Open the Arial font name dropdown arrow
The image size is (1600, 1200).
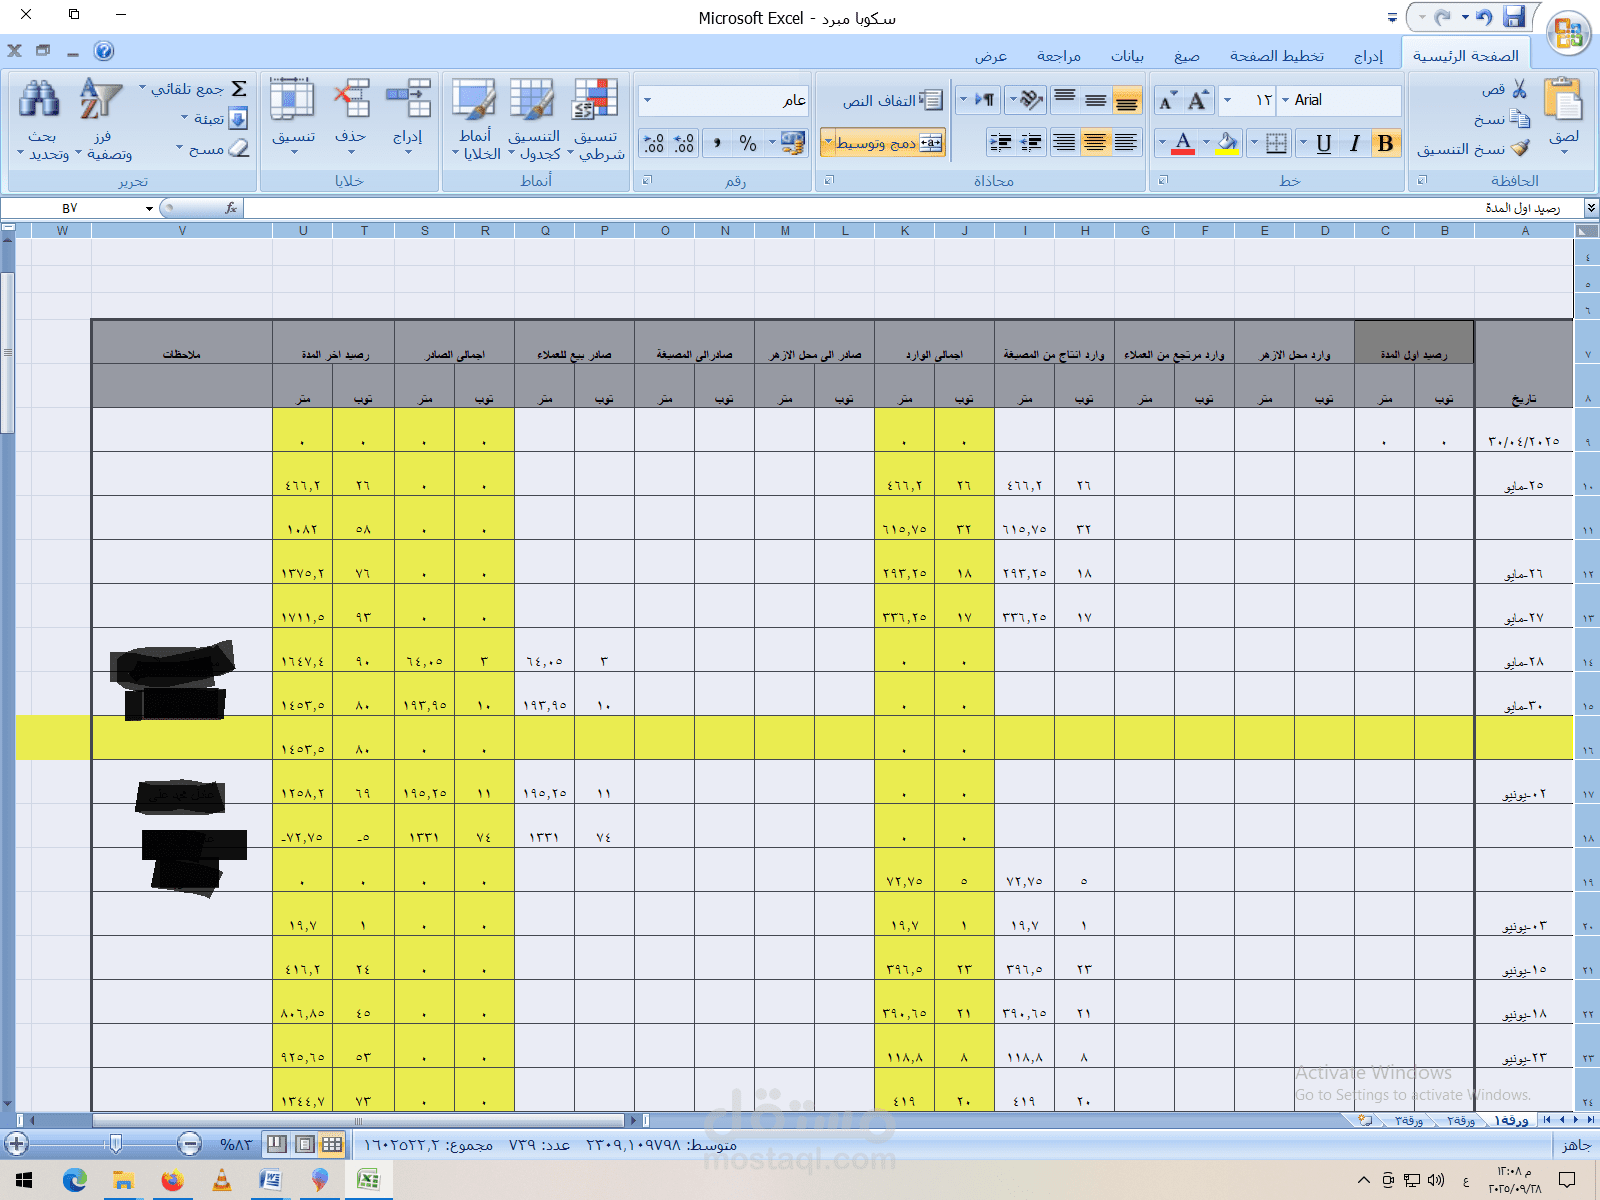1286,100
